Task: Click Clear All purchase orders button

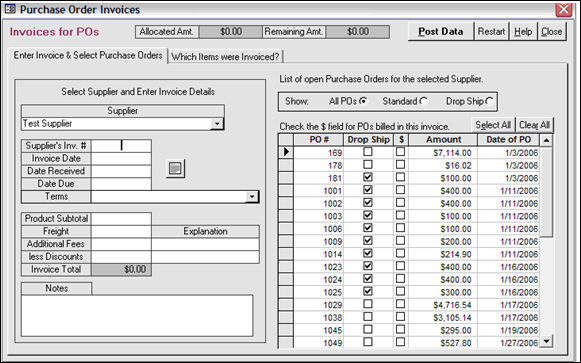Action: coord(534,125)
